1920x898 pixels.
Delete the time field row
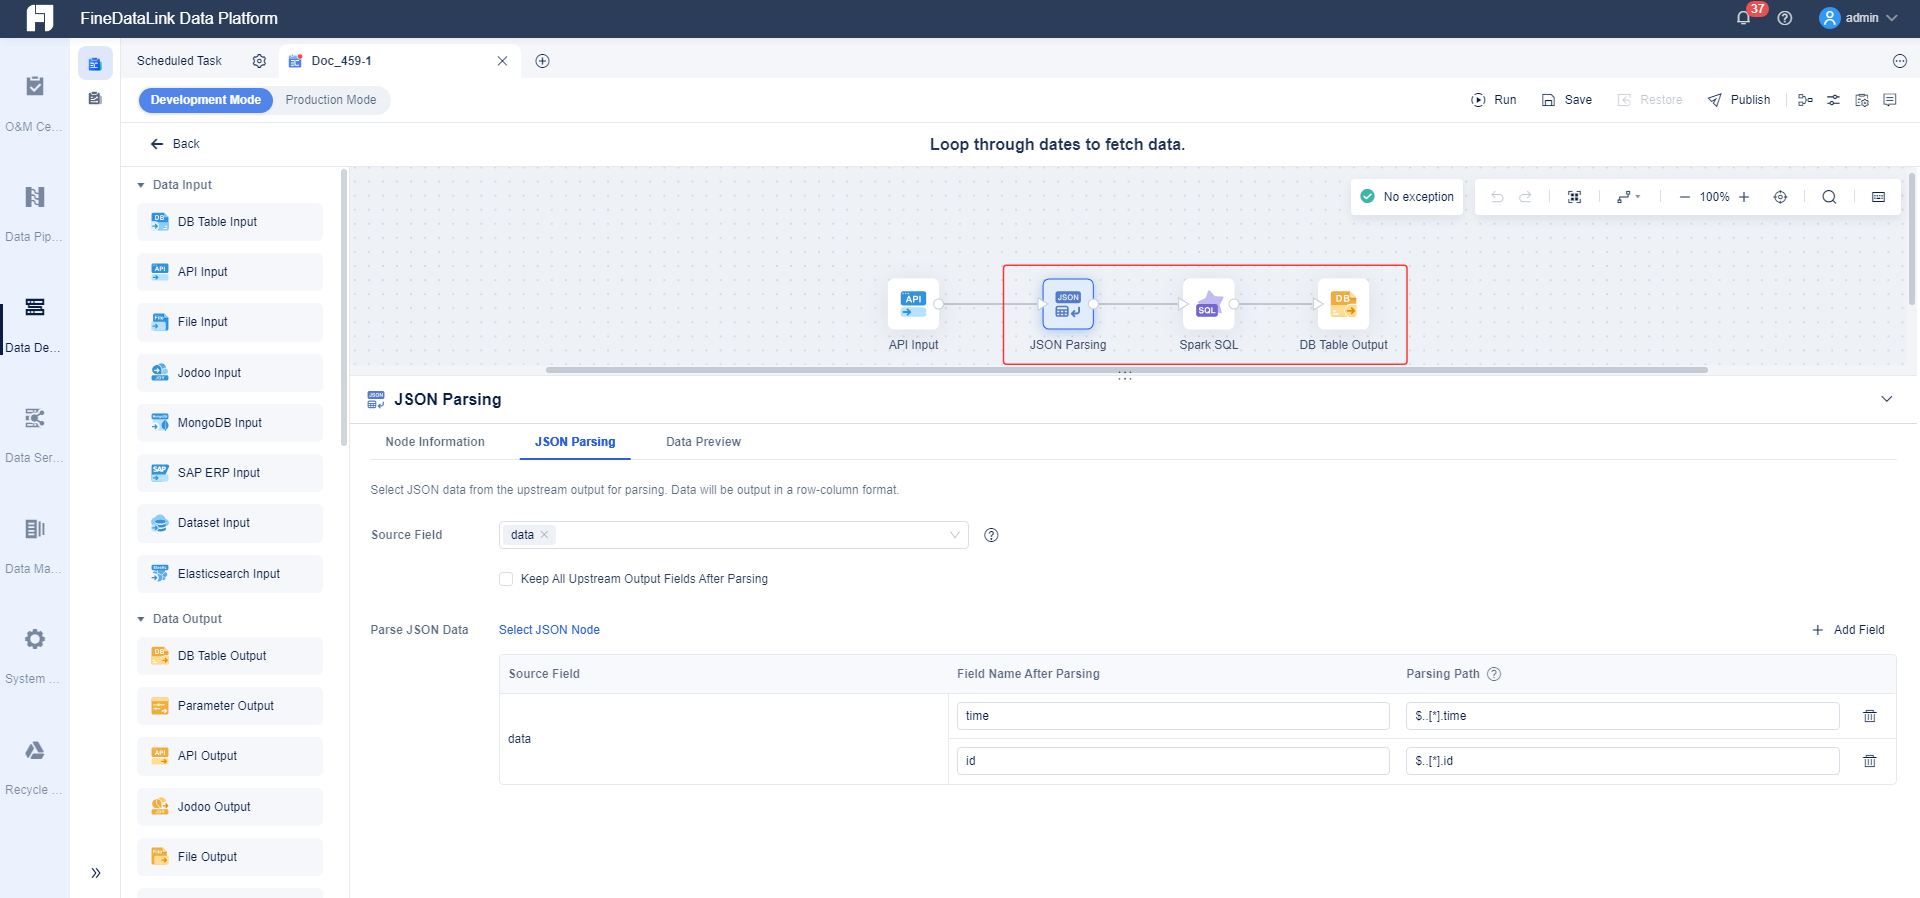click(x=1869, y=716)
